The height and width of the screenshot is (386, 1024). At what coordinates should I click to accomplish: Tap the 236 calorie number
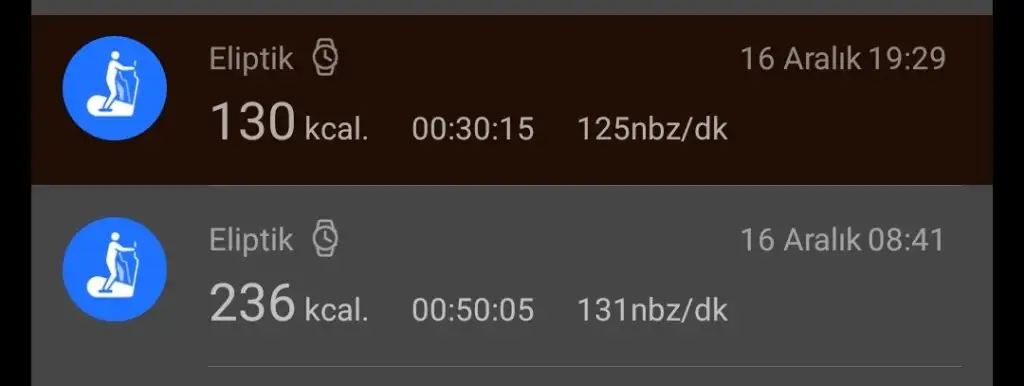click(x=253, y=302)
